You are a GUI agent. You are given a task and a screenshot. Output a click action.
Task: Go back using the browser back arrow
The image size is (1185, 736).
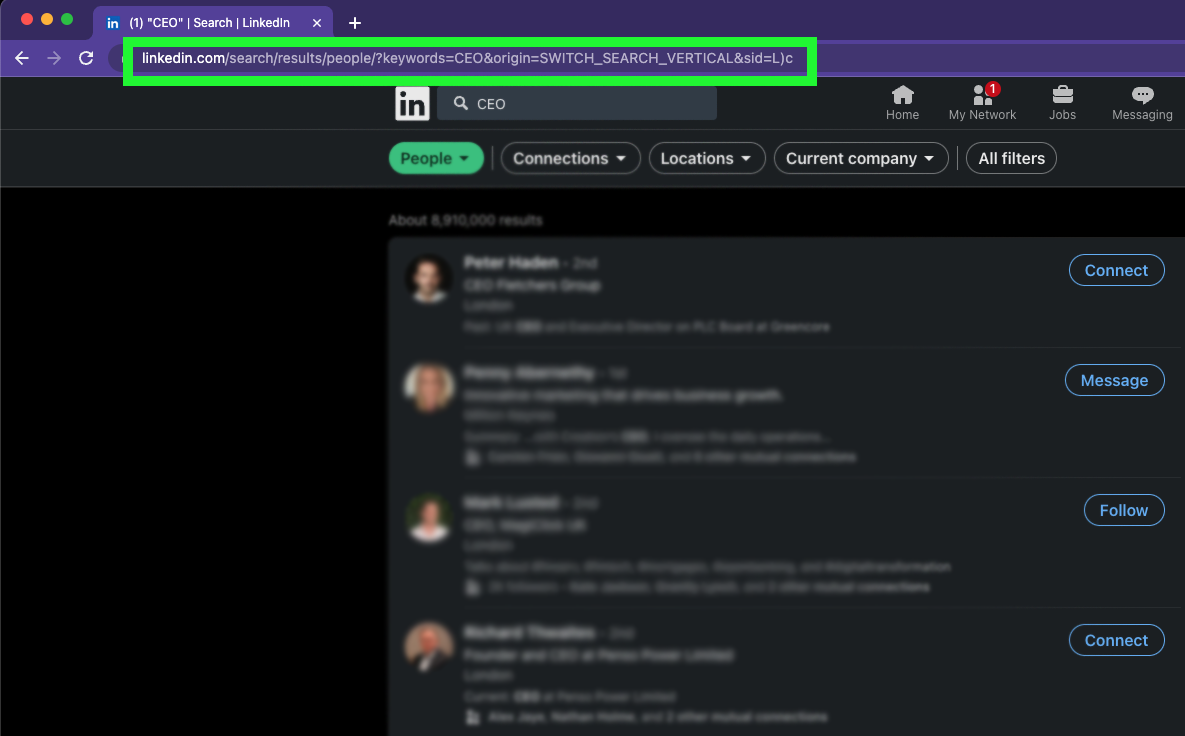(x=22, y=58)
